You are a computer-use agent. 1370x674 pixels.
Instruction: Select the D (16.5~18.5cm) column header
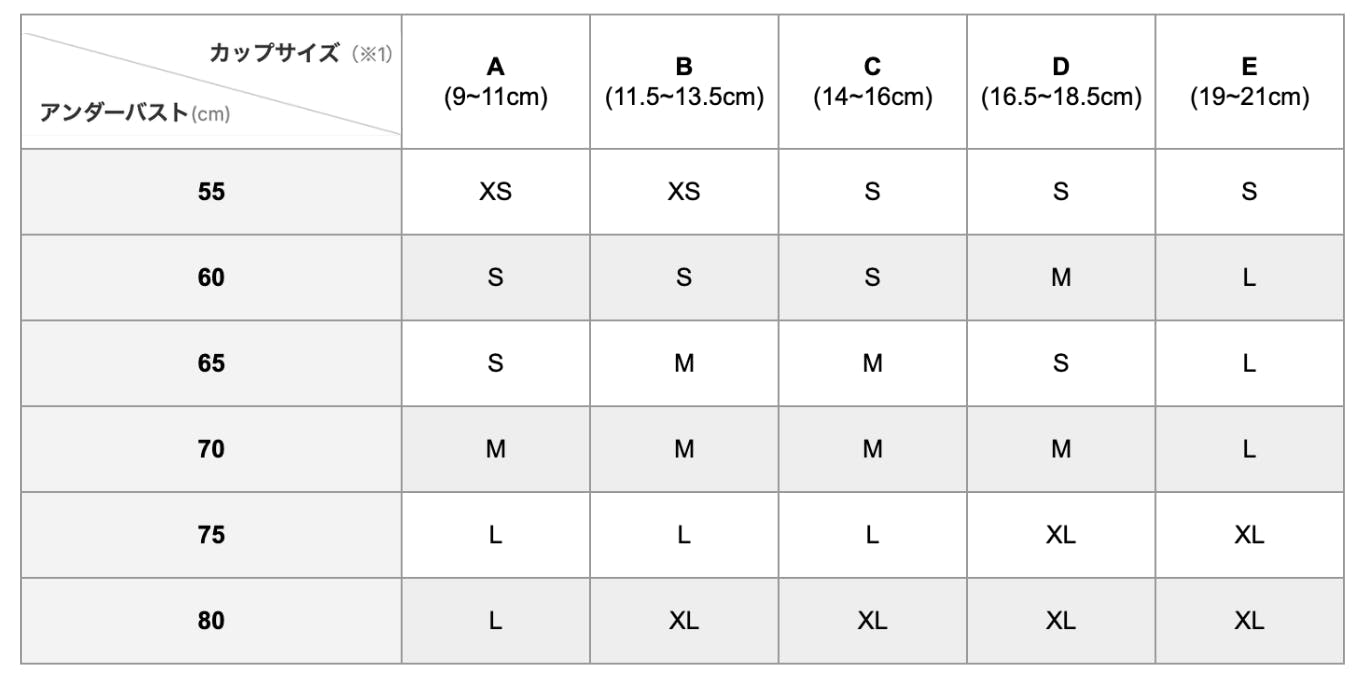[1061, 82]
